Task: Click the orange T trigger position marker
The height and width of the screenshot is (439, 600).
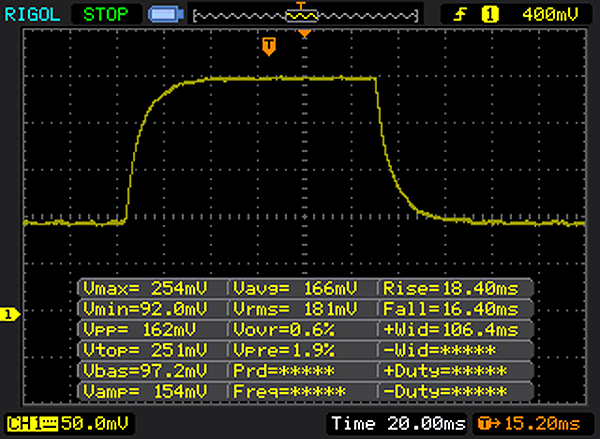Action: point(269,47)
